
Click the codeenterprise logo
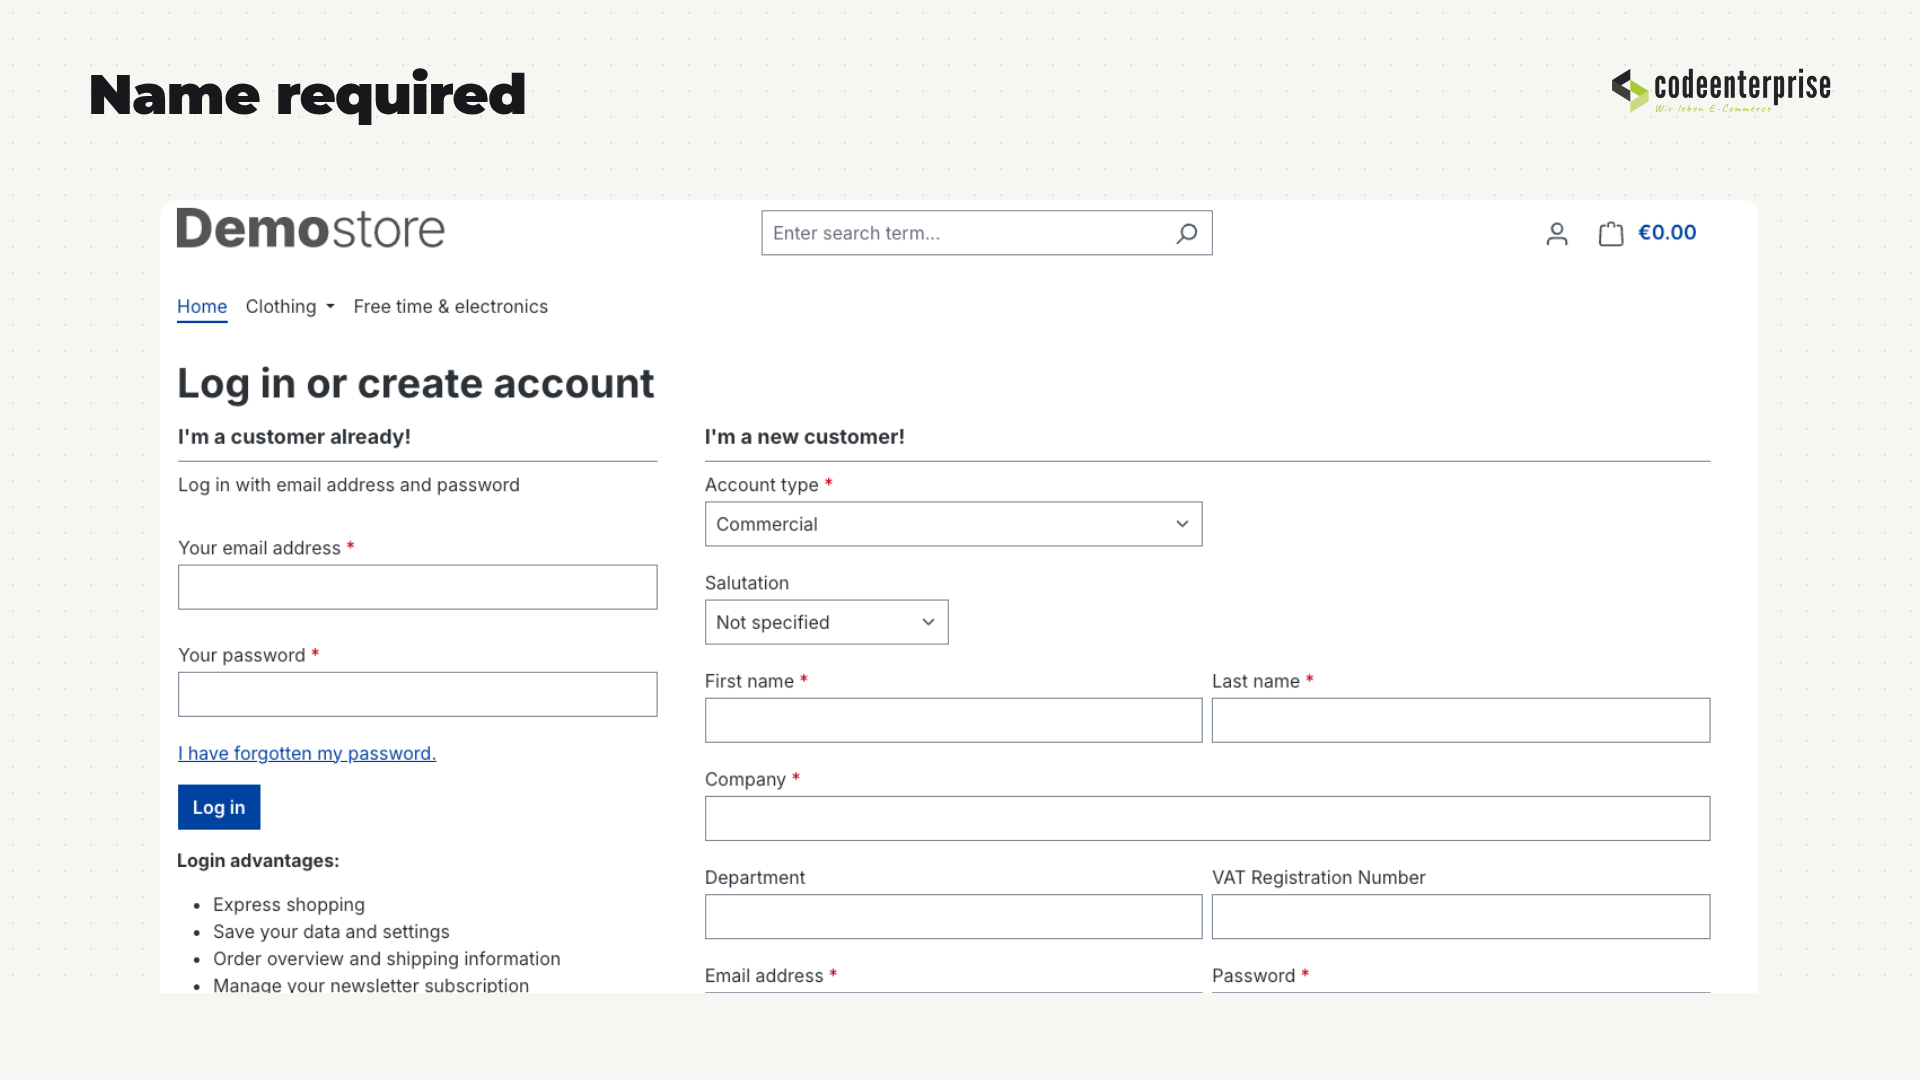1721,90
